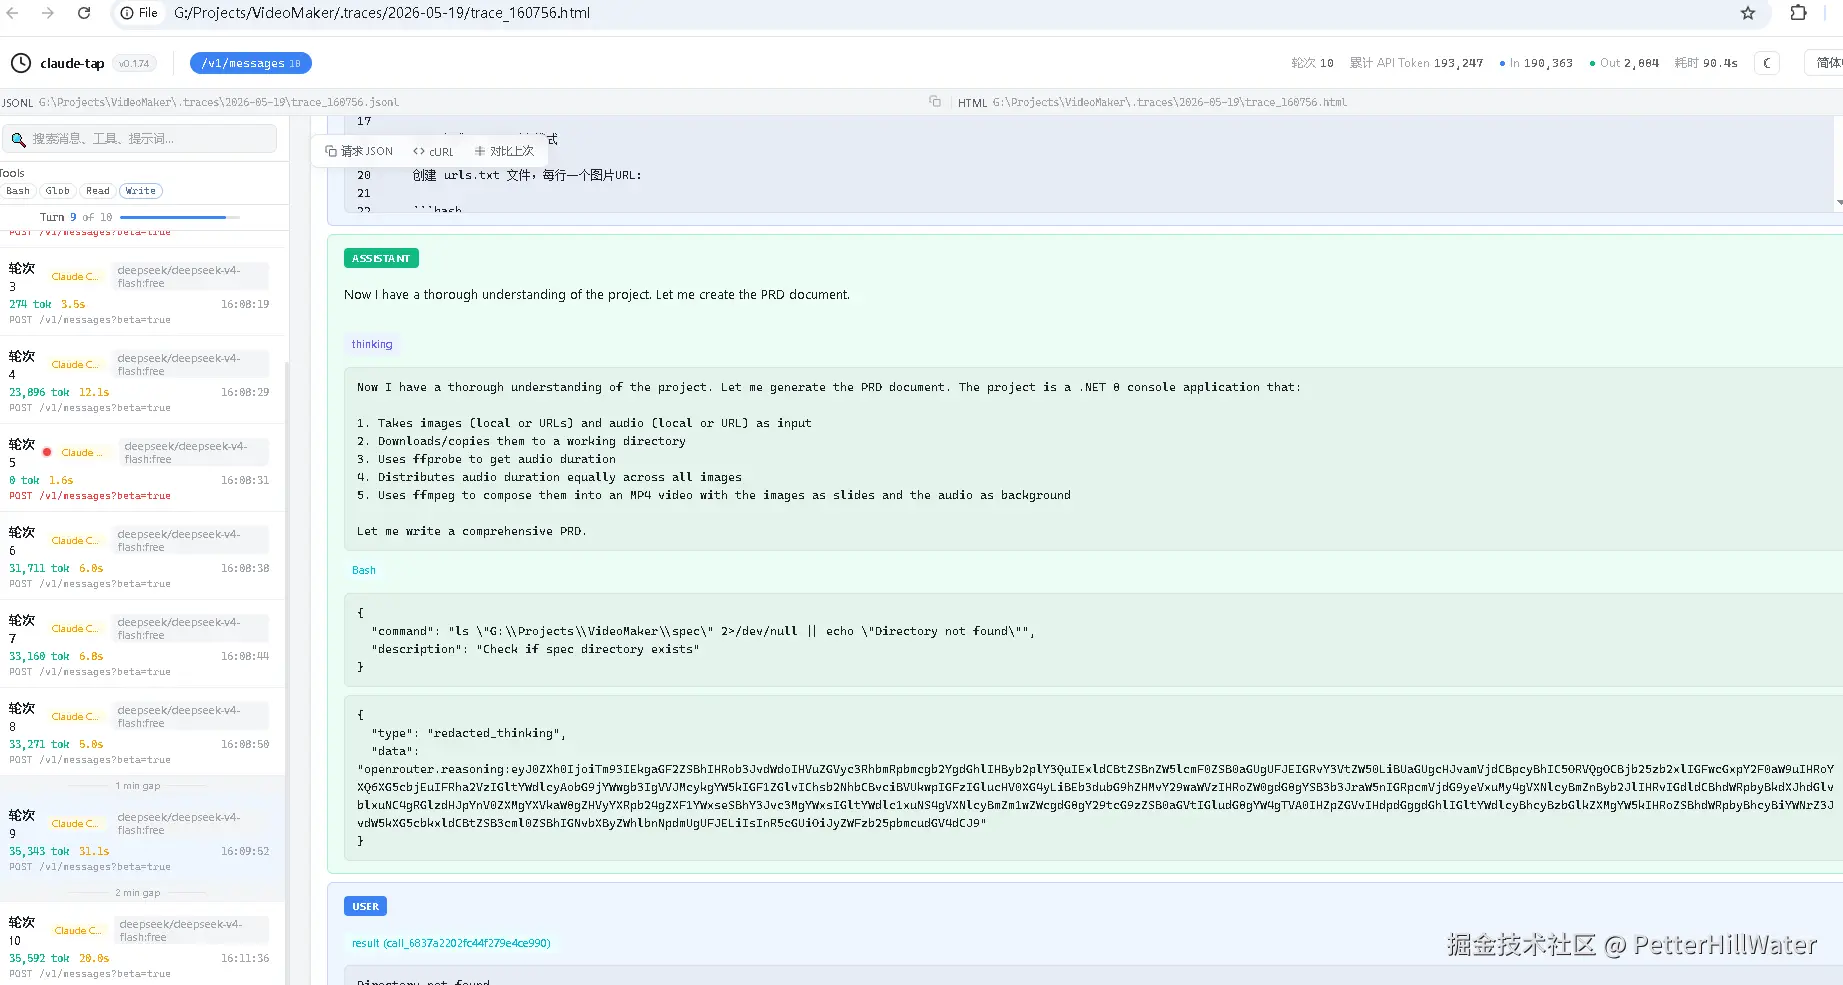Click the USER role badge
Viewport: 1843px width, 985px height.
coord(365,906)
